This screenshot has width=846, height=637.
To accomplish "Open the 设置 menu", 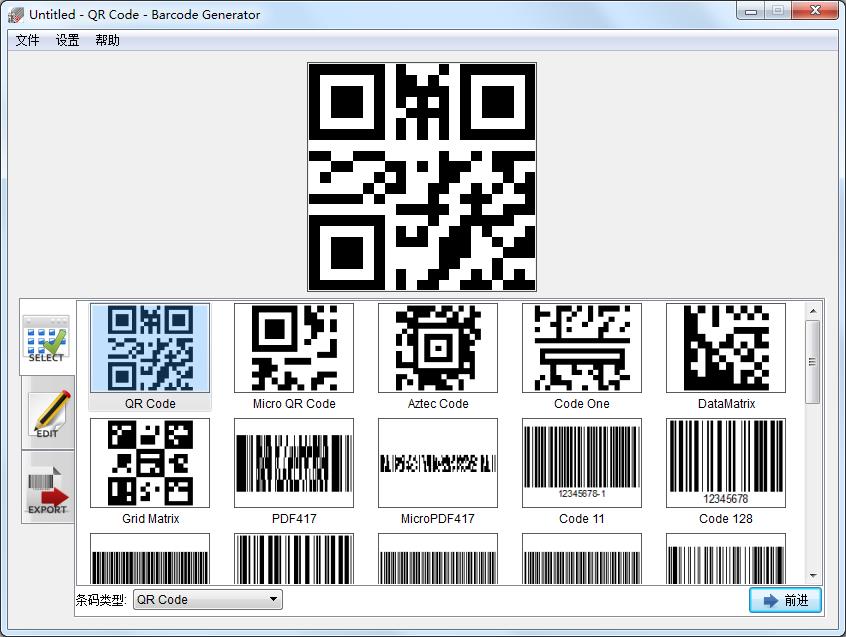I will click(x=67, y=40).
